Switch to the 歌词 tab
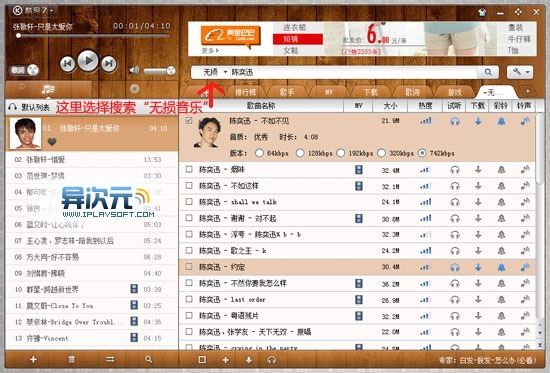Viewport: 550px width, 373px height. [412, 93]
